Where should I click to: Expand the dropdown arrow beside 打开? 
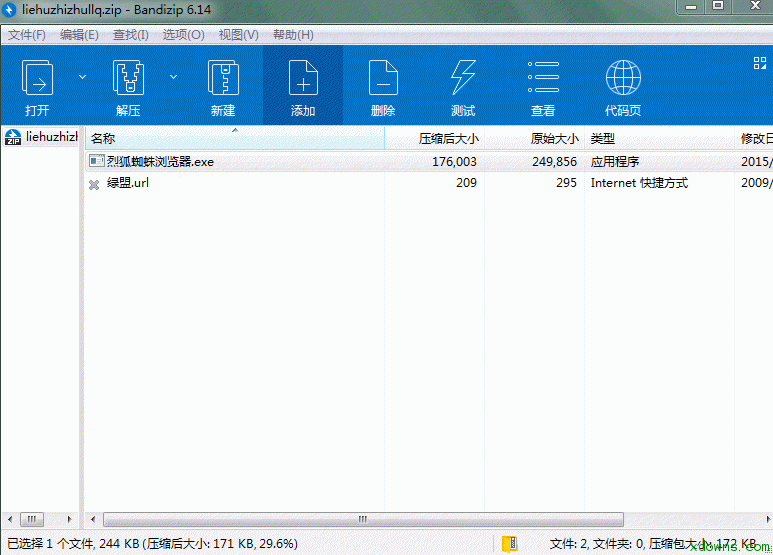point(82,77)
